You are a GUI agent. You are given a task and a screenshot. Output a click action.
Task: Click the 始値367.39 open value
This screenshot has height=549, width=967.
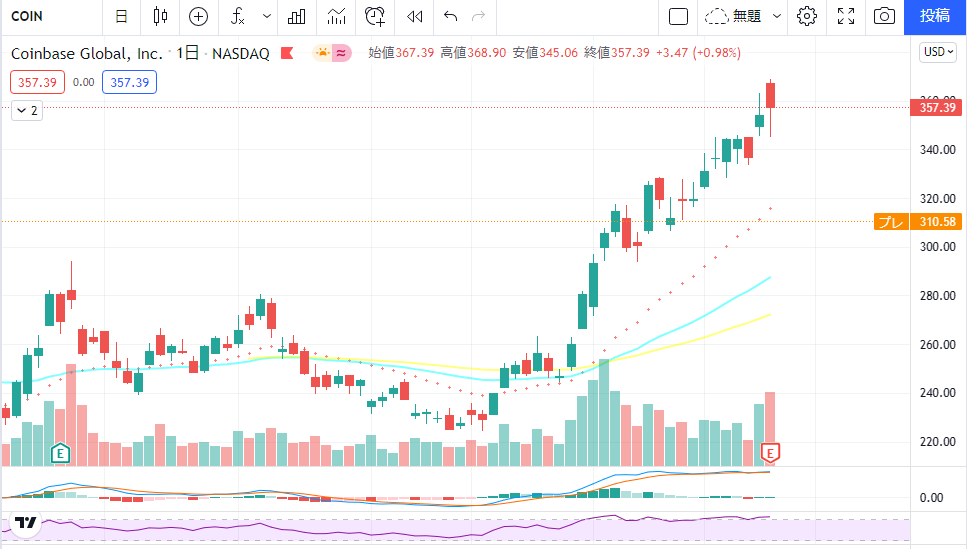click(401, 53)
